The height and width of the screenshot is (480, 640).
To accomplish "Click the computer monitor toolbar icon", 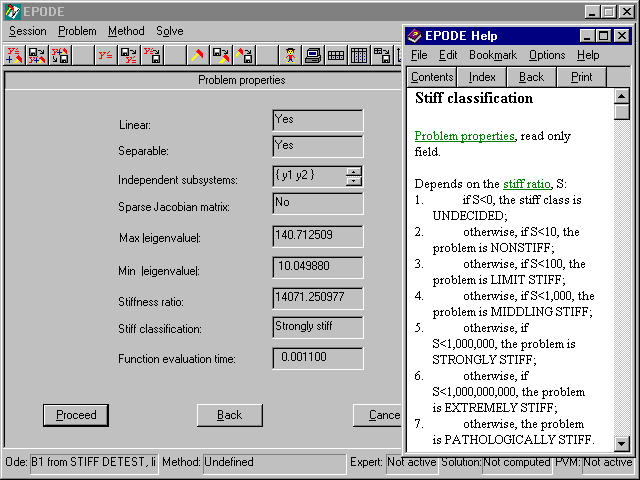I will coord(313,55).
